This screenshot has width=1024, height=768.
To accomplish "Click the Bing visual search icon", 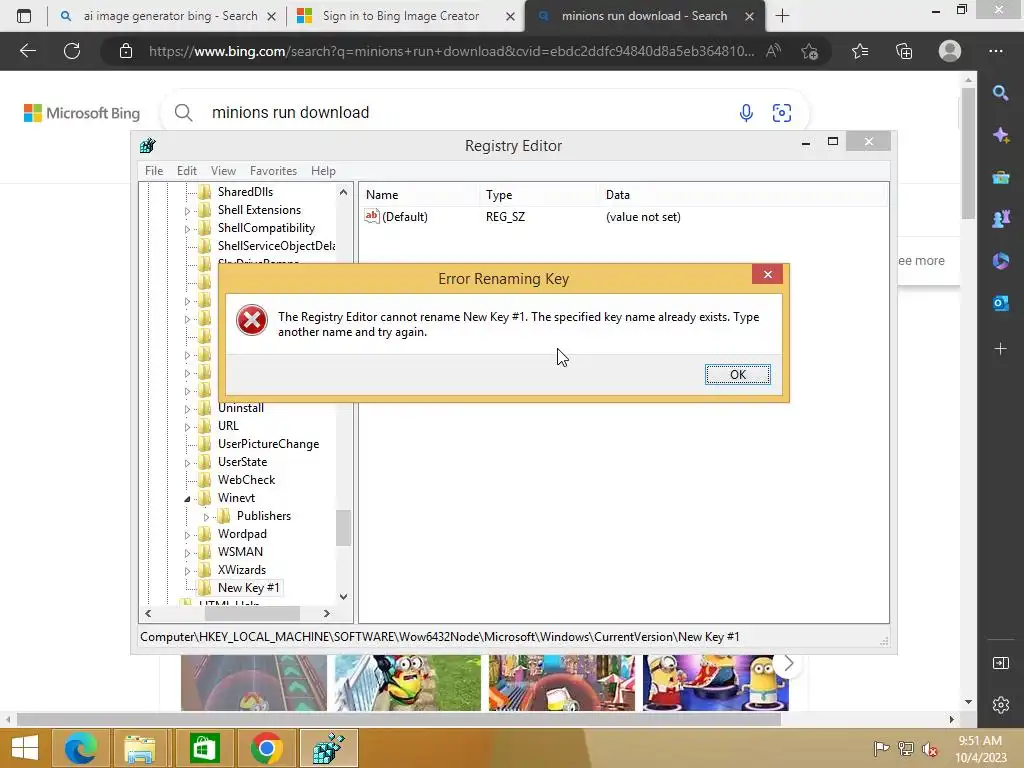I will coord(782,113).
